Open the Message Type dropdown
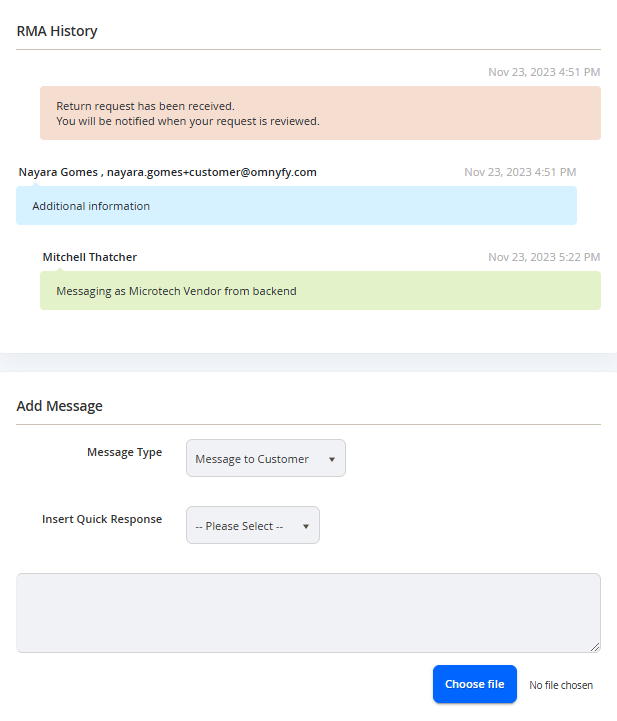Screen dimensions: 617x721 coord(266,458)
